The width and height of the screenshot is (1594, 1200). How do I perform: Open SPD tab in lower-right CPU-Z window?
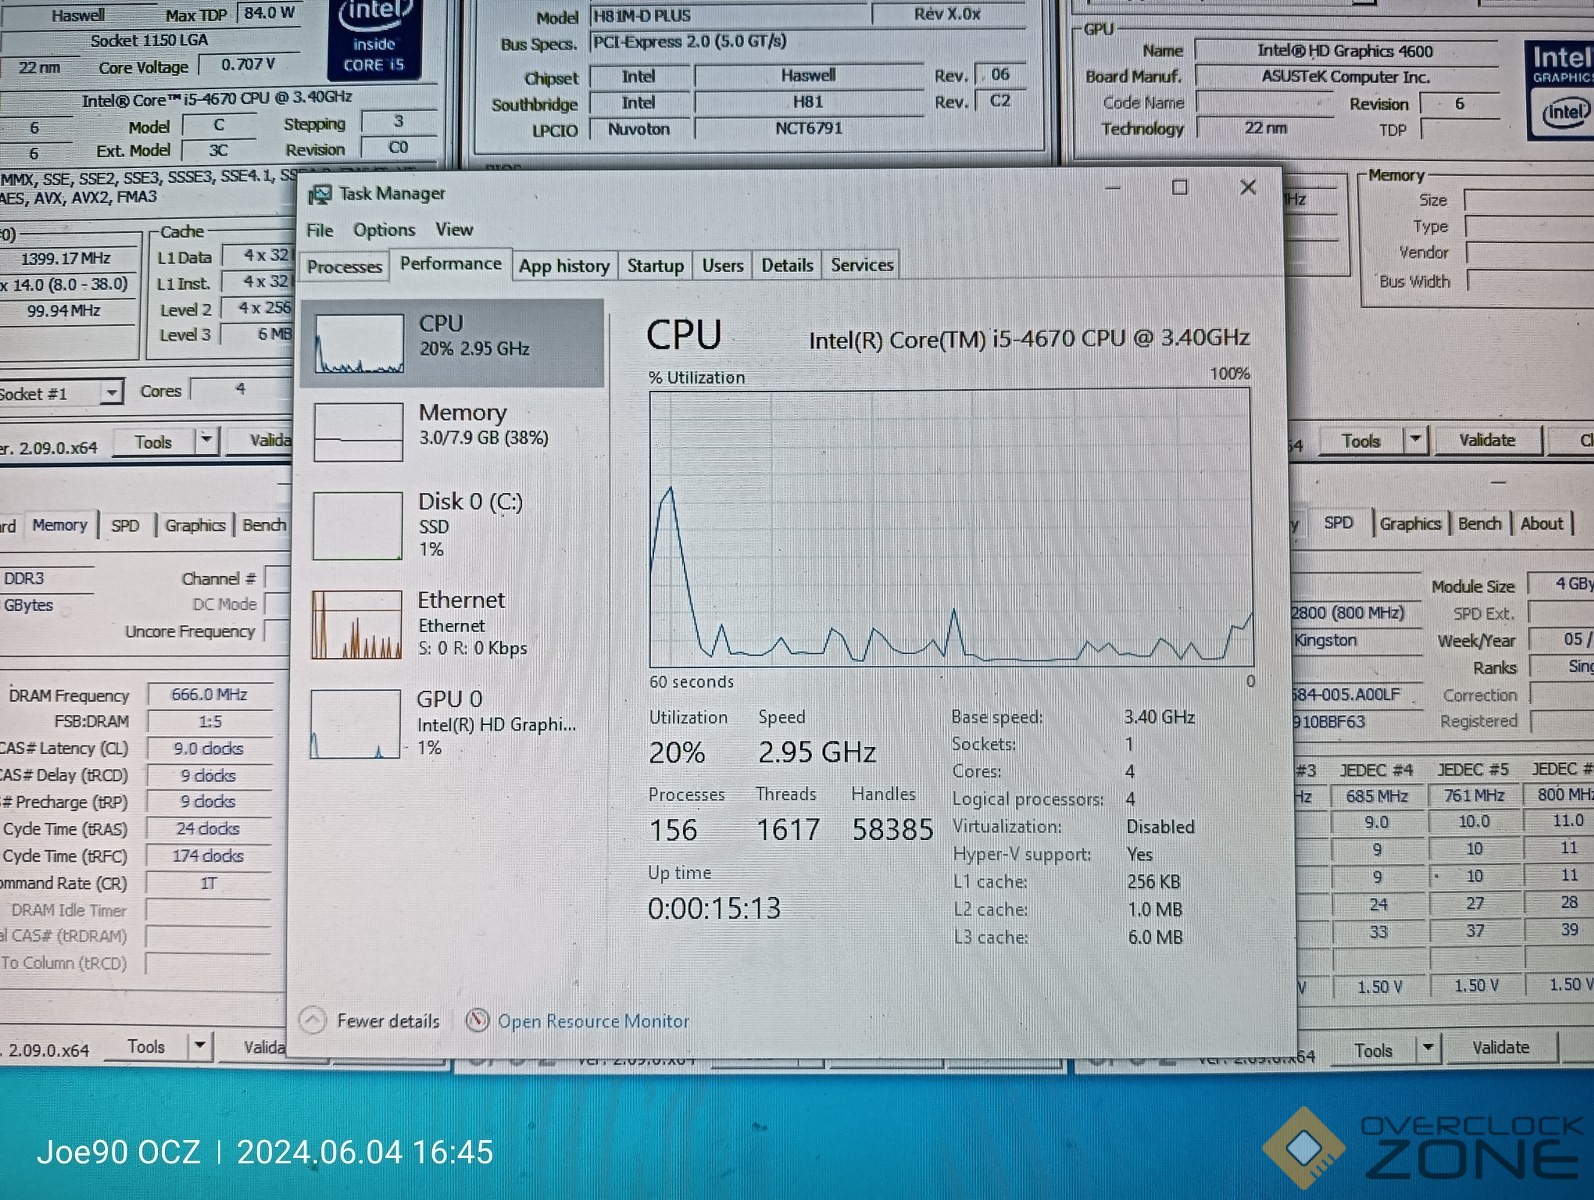point(1338,523)
